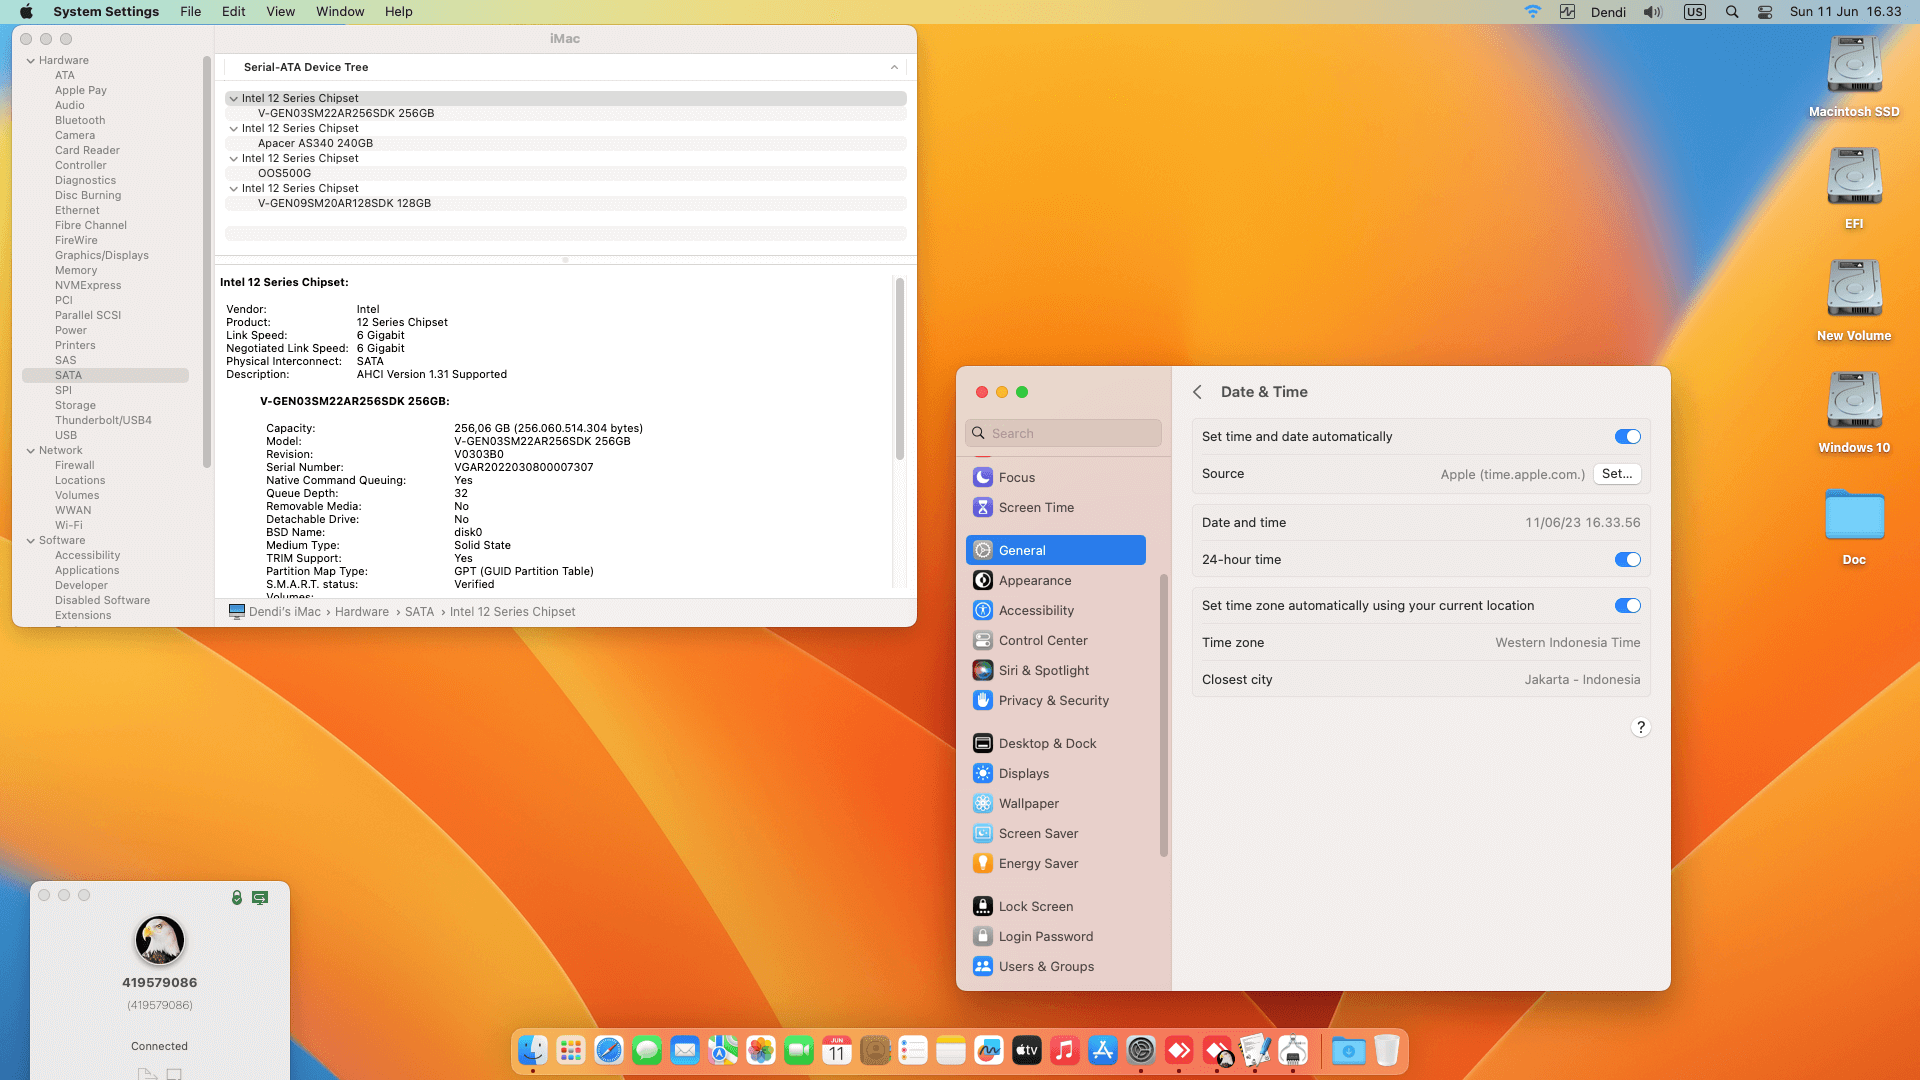Open Freeform from the Dock
The height and width of the screenshot is (1080, 1920).
(989, 1051)
